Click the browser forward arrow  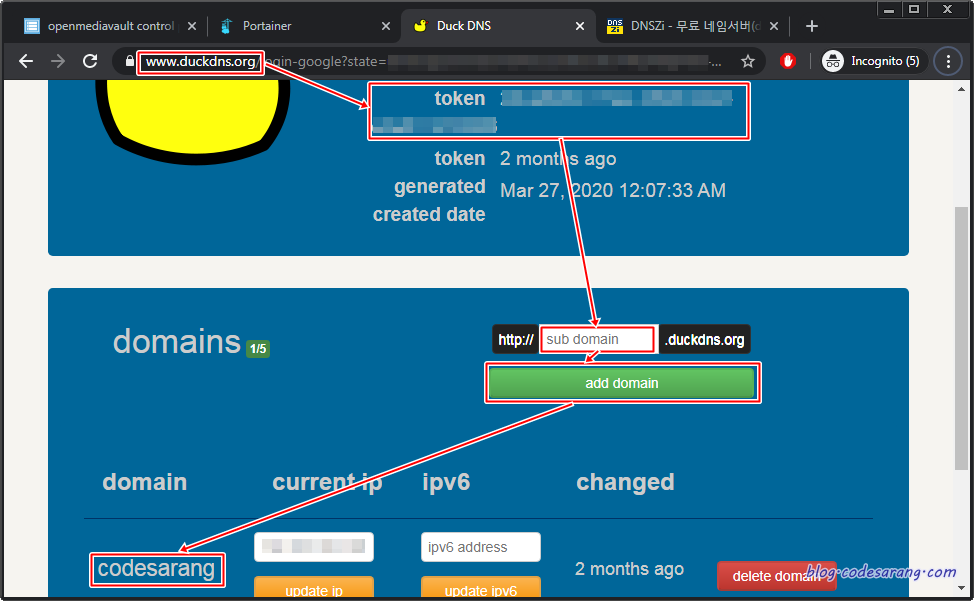[58, 61]
